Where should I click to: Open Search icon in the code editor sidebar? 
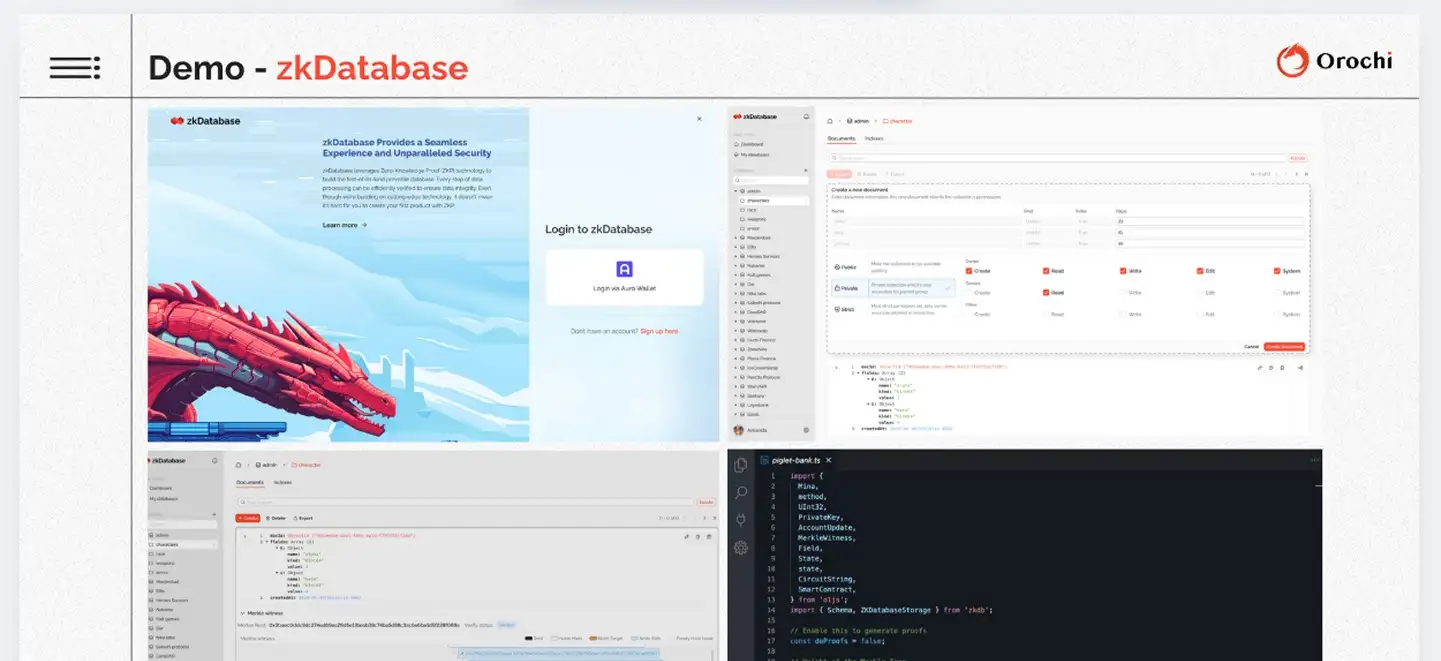(740, 493)
